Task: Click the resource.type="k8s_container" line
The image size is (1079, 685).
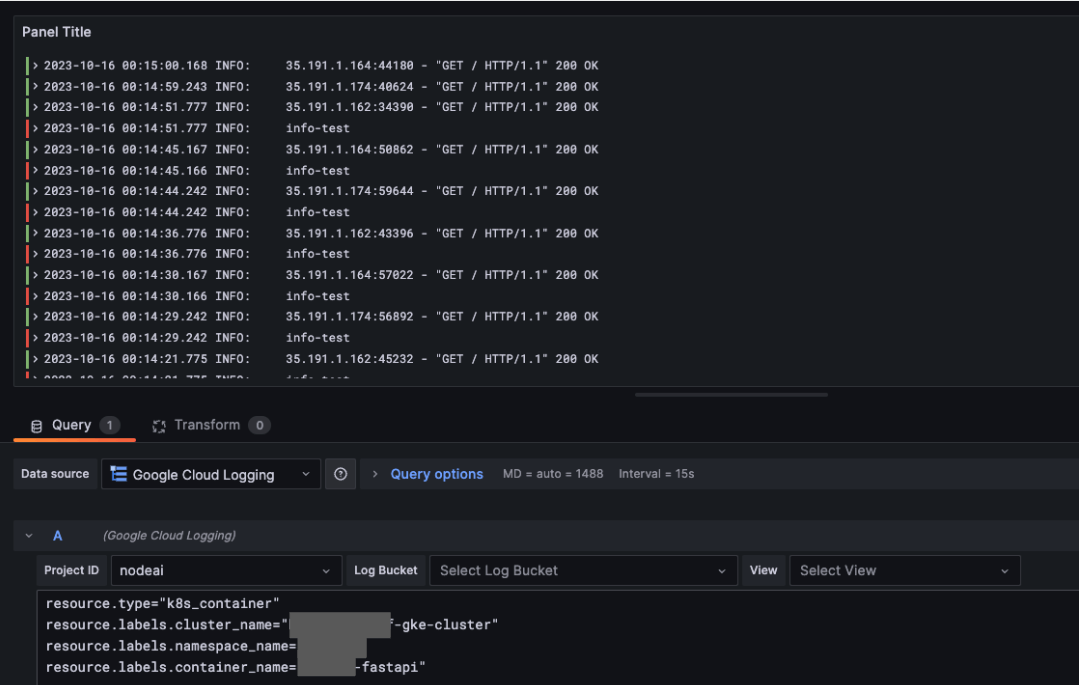Action: click(x=162, y=604)
